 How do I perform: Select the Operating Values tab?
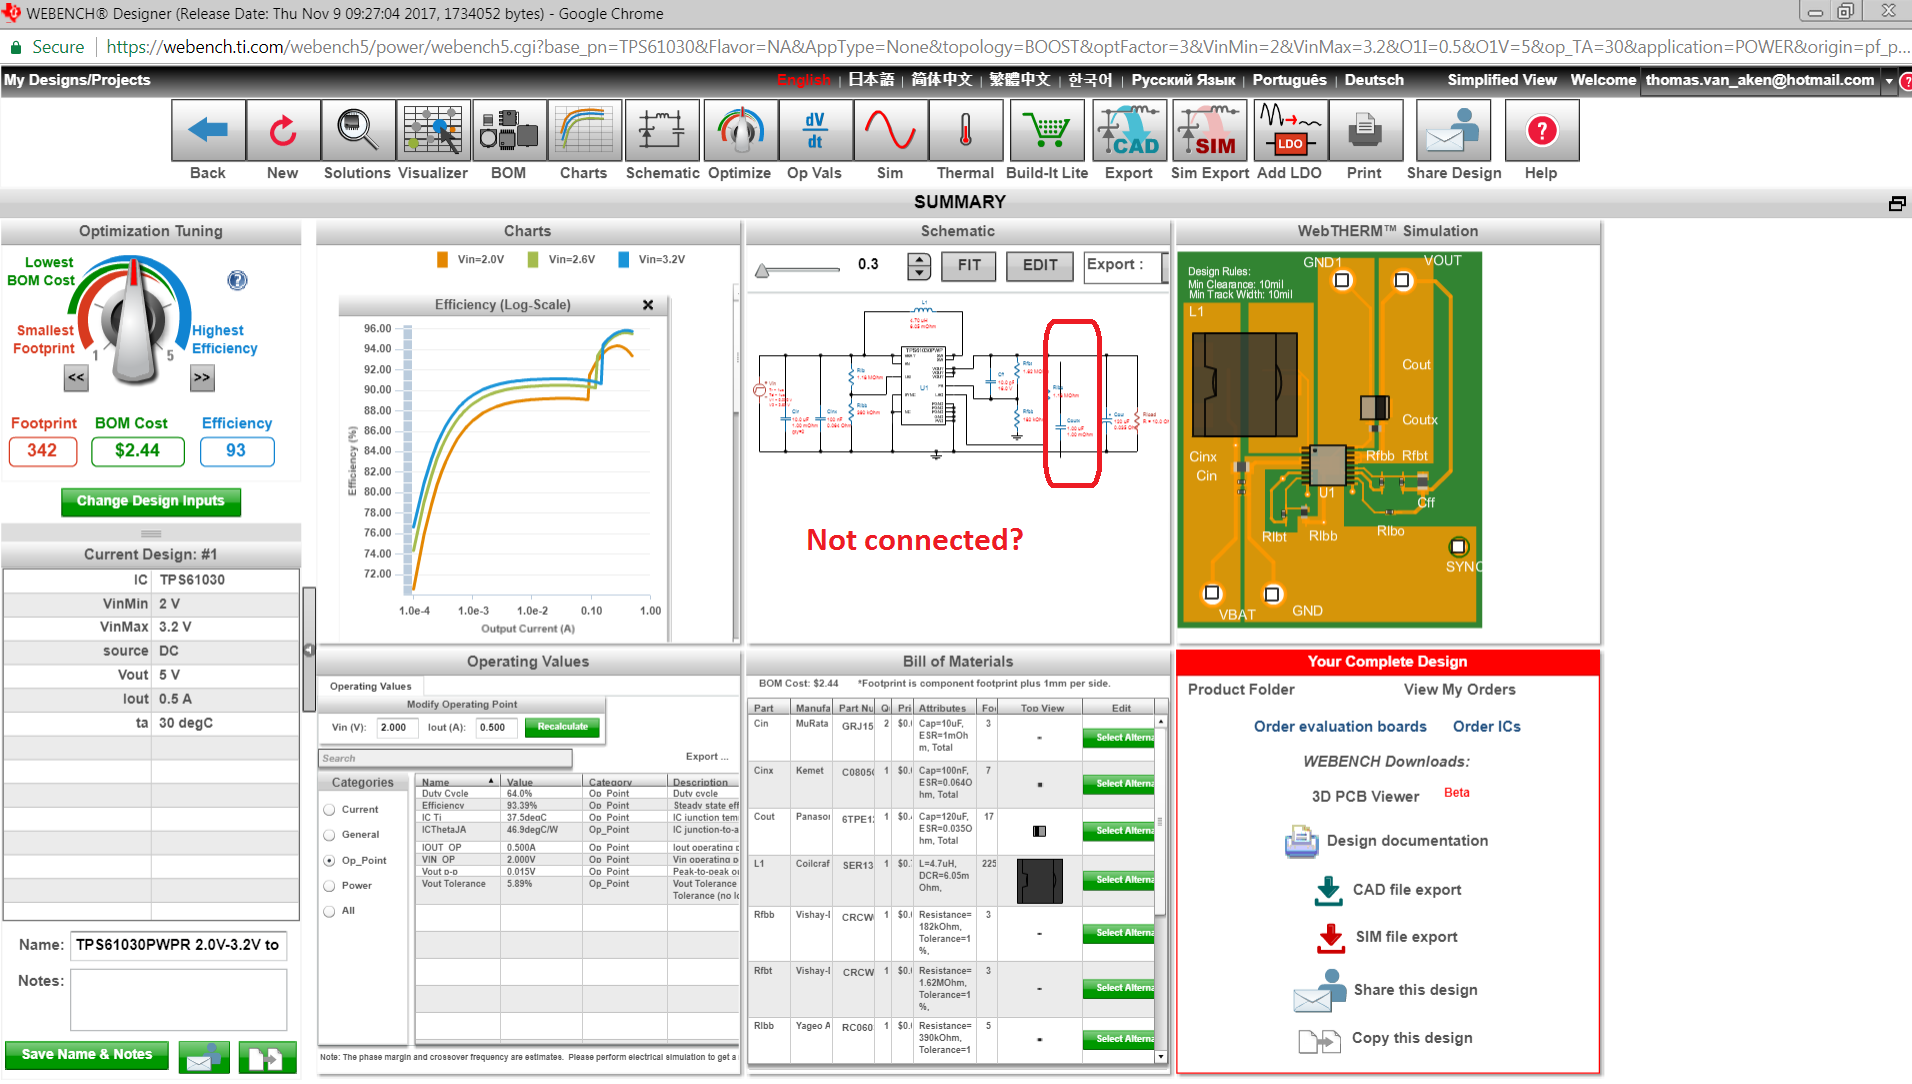(371, 687)
